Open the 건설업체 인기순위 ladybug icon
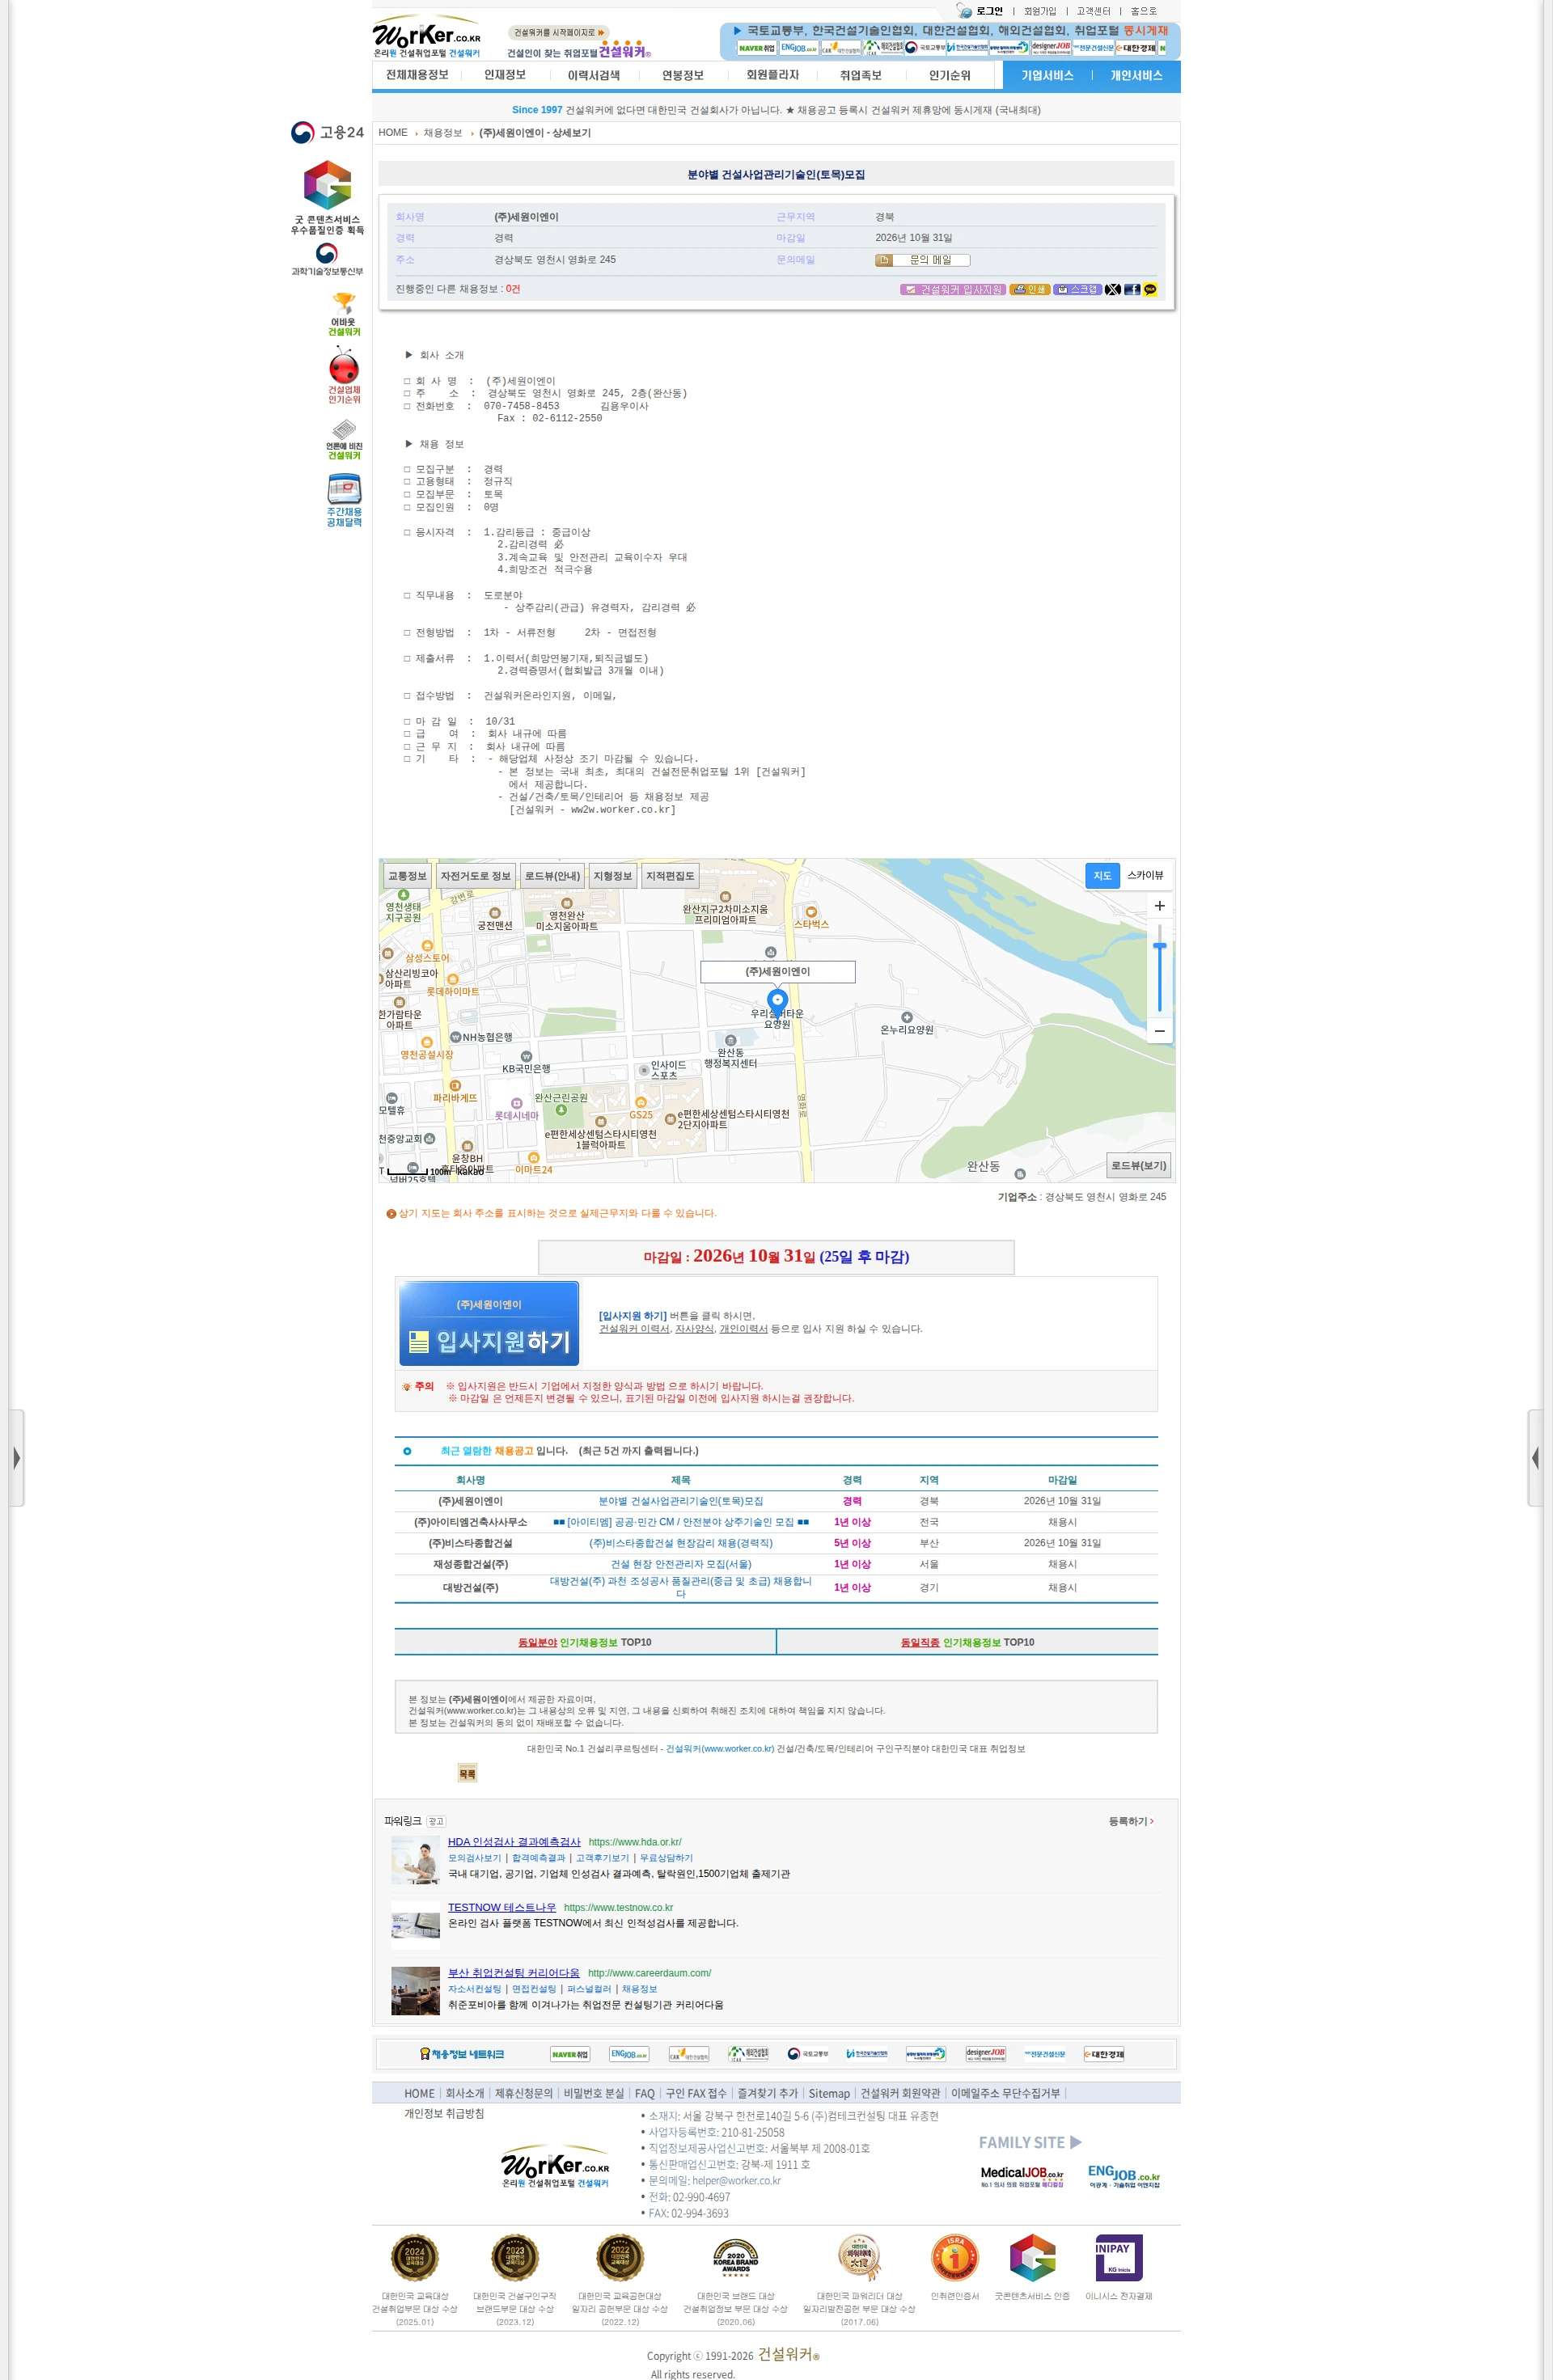This screenshot has height=2380, width=1553. (x=343, y=375)
